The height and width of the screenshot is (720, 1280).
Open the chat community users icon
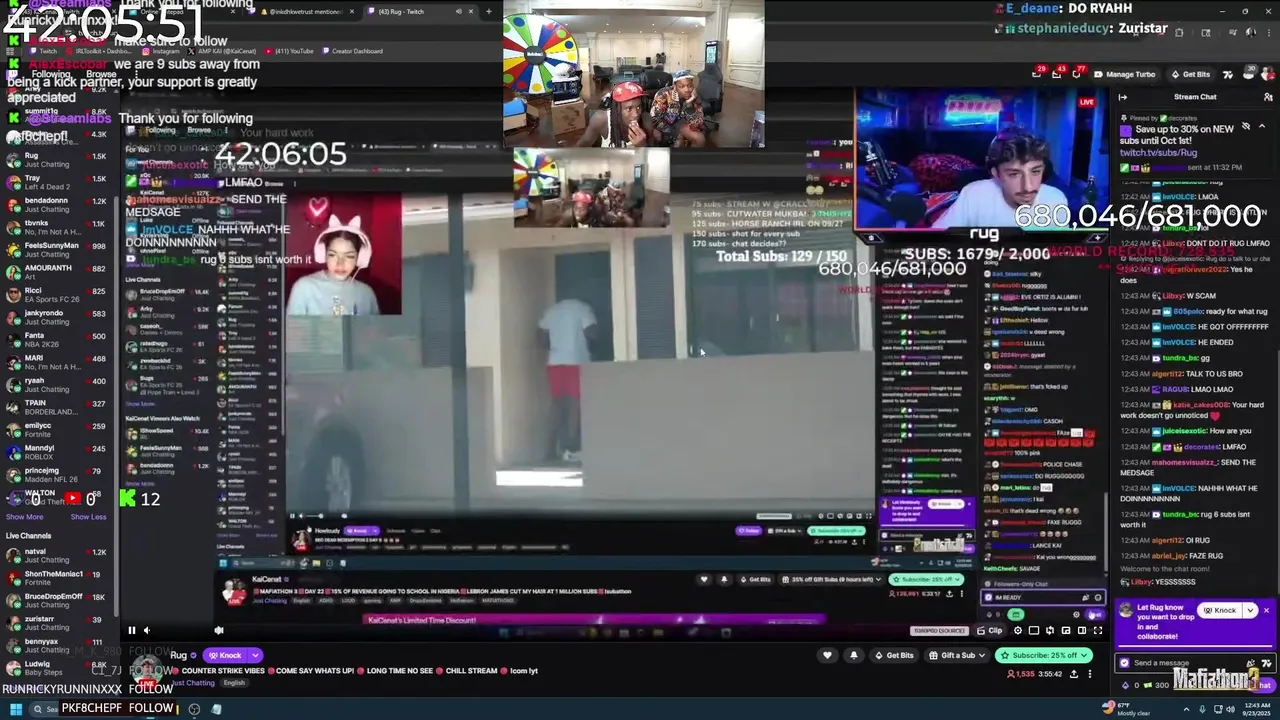point(1266,97)
